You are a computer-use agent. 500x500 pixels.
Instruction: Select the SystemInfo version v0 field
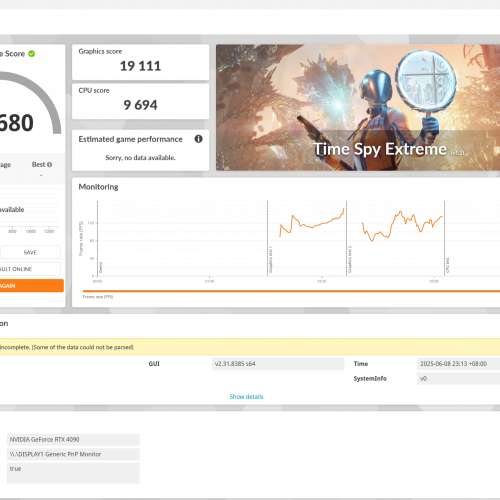pos(458,379)
